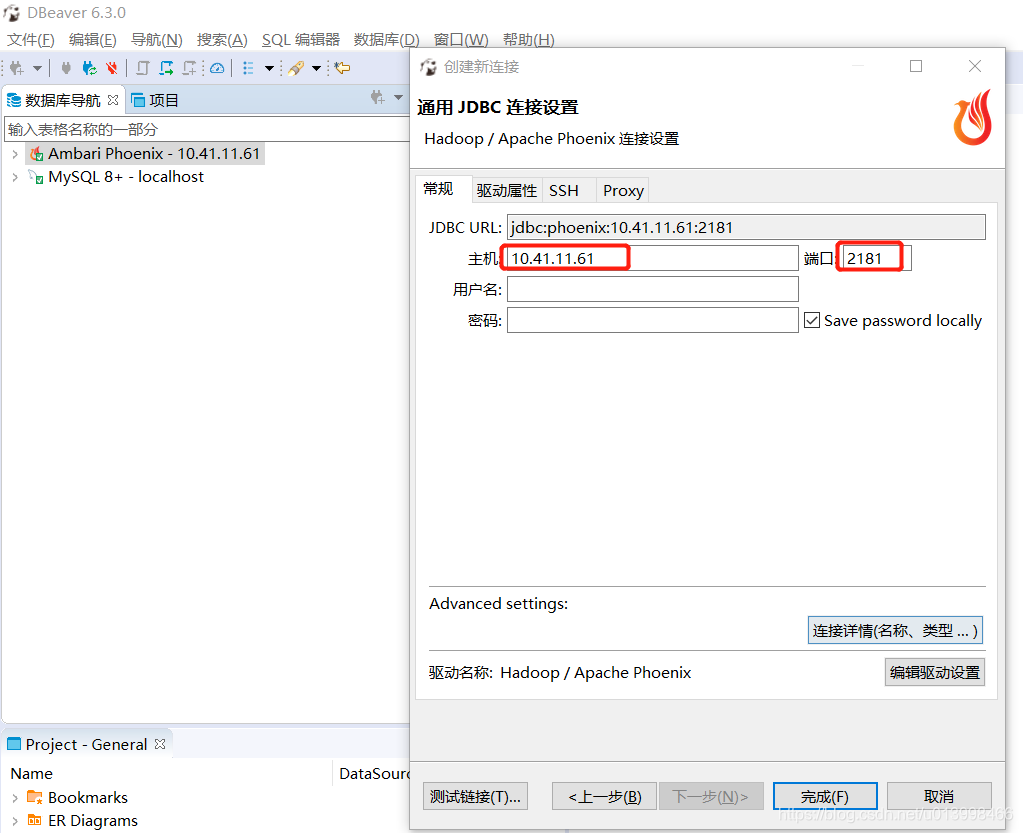Viewport: 1023px width, 833px height.
Task: Expand the ER Diagrams folder
Action: [x=15, y=821]
